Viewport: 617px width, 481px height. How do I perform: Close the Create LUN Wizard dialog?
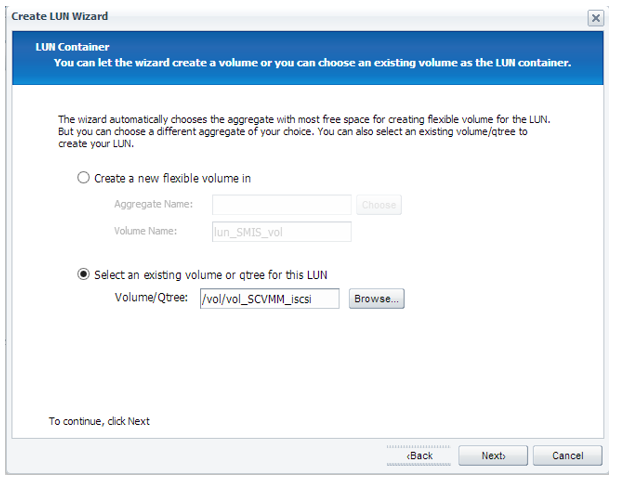pos(596,18)
